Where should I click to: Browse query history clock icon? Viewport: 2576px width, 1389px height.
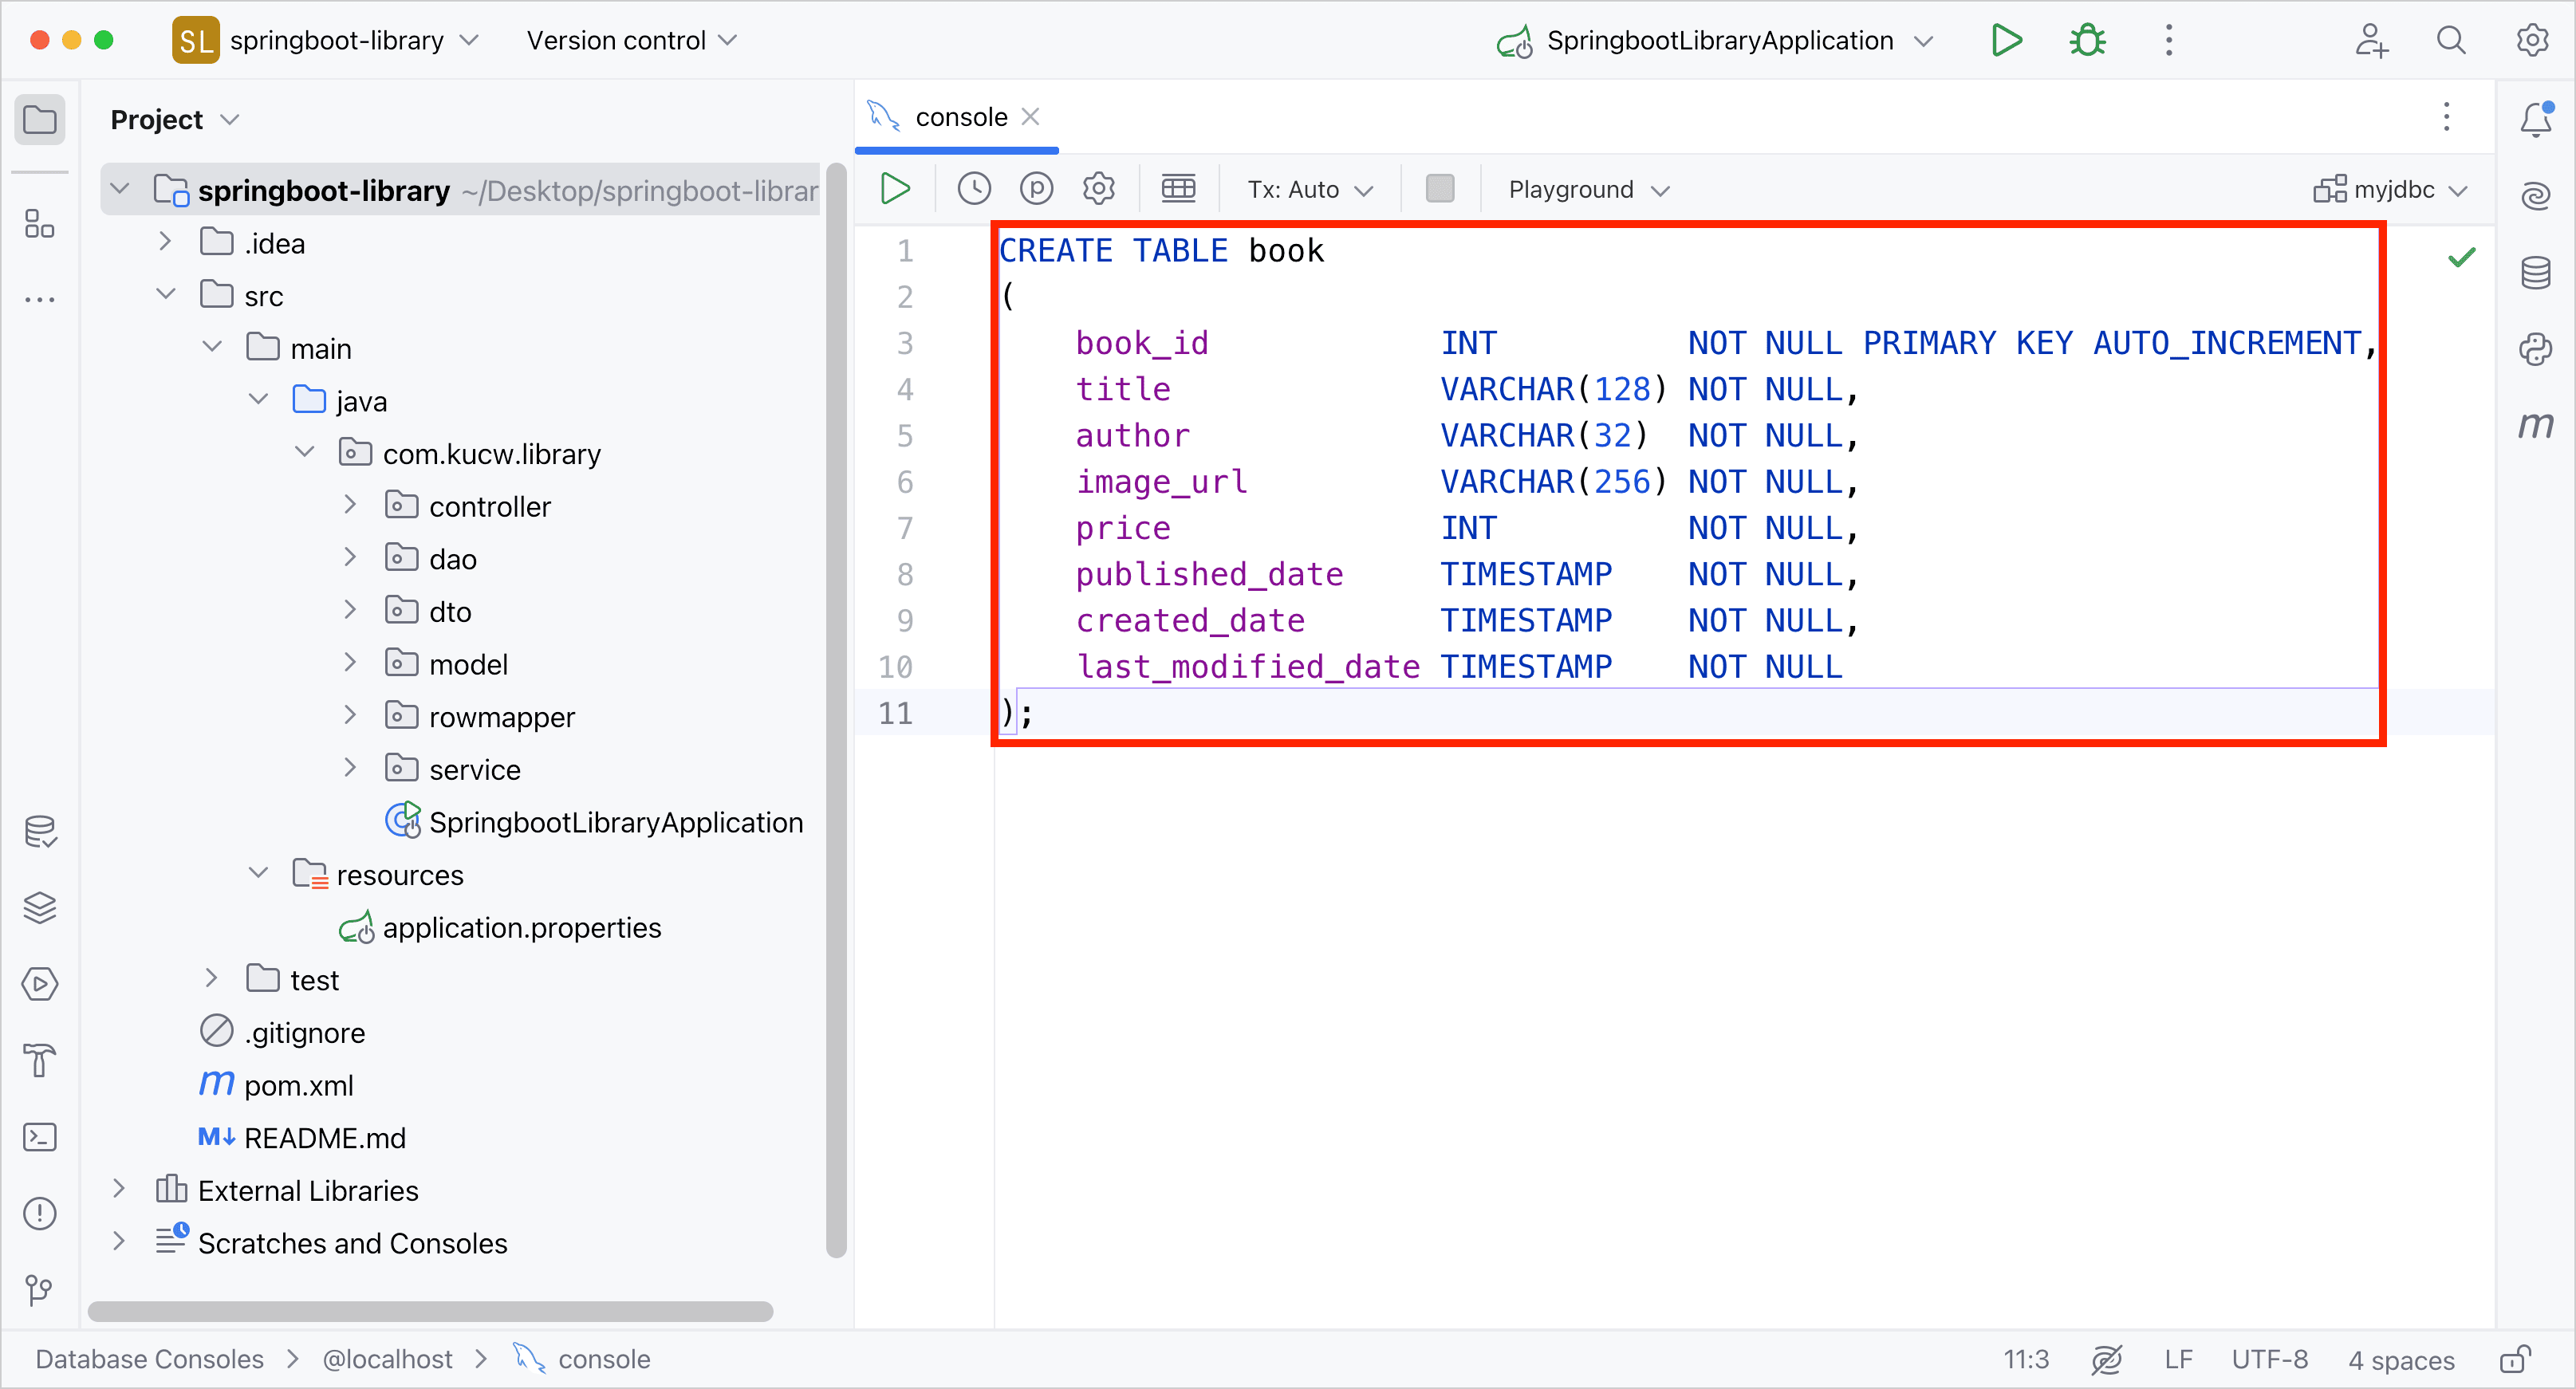pyautogui.click(x=974, y=189)
